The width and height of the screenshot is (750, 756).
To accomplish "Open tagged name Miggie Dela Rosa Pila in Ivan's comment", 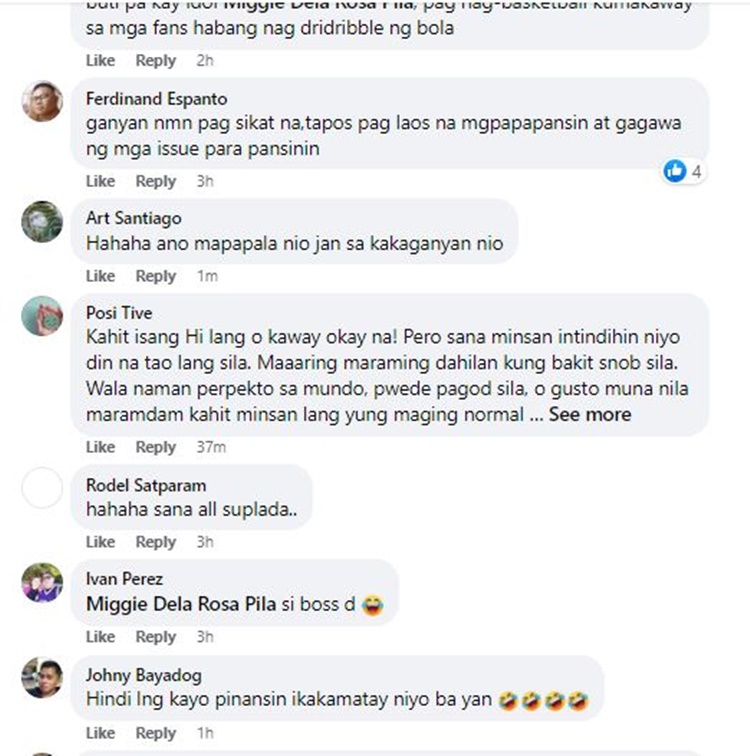I will 181,604.
